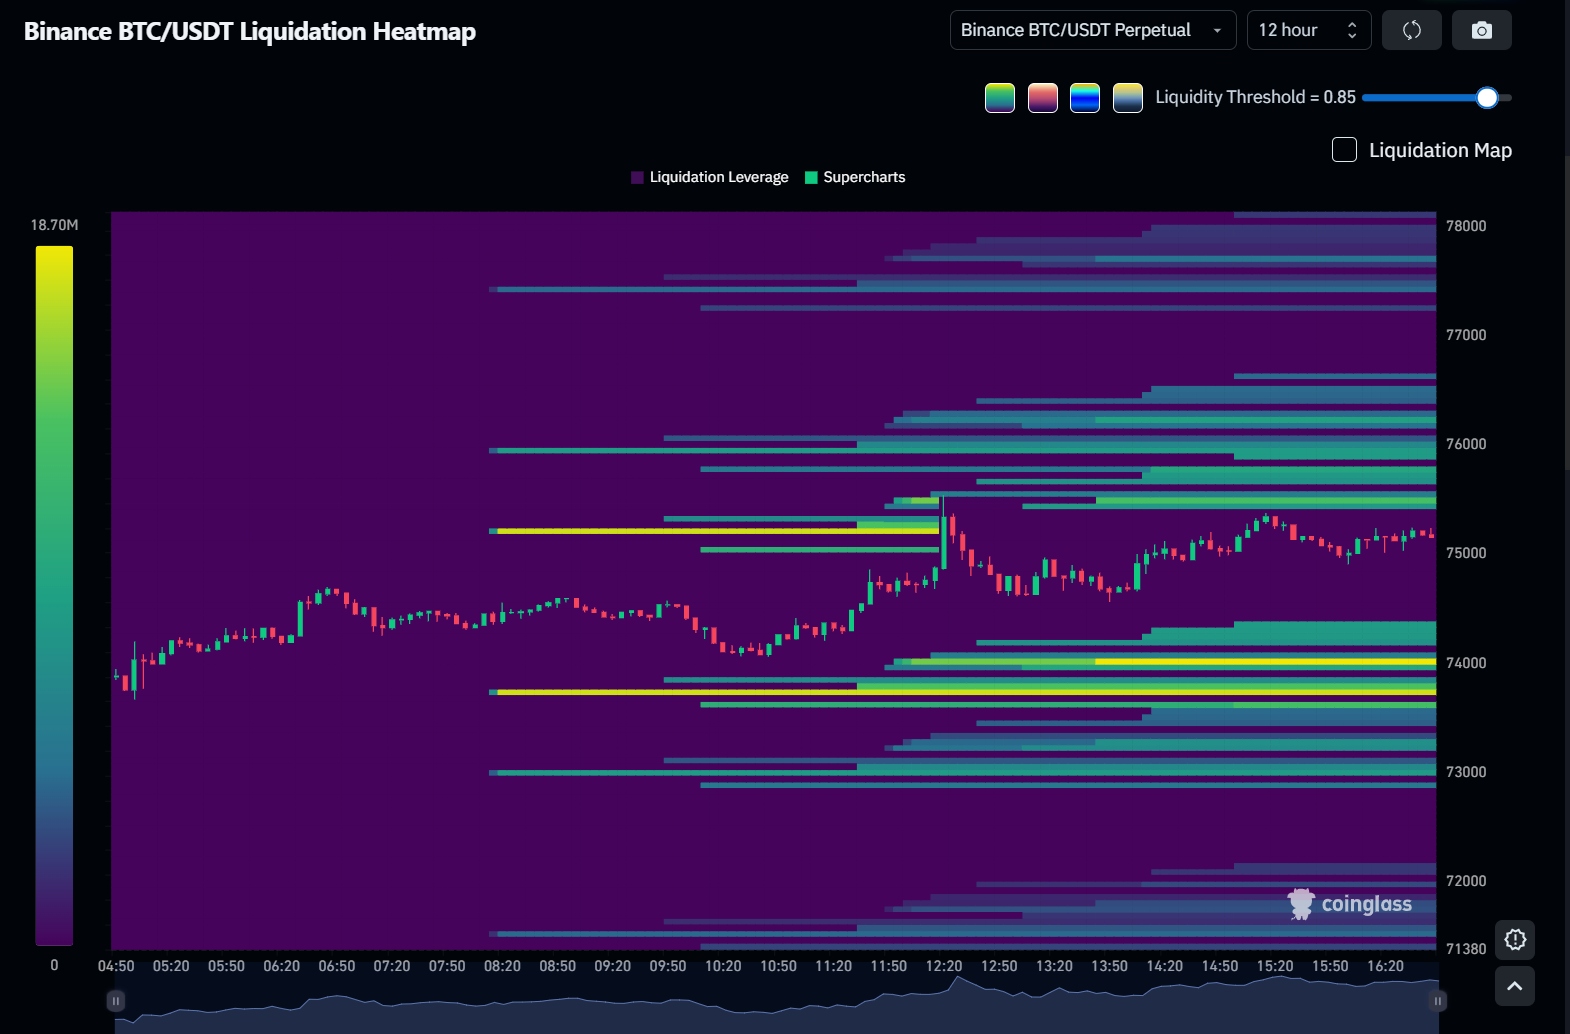Open the 12 hour timeframe selector
Image resolution: width=1570 pixels, height=1034 pixels.
pos(1309,30)
